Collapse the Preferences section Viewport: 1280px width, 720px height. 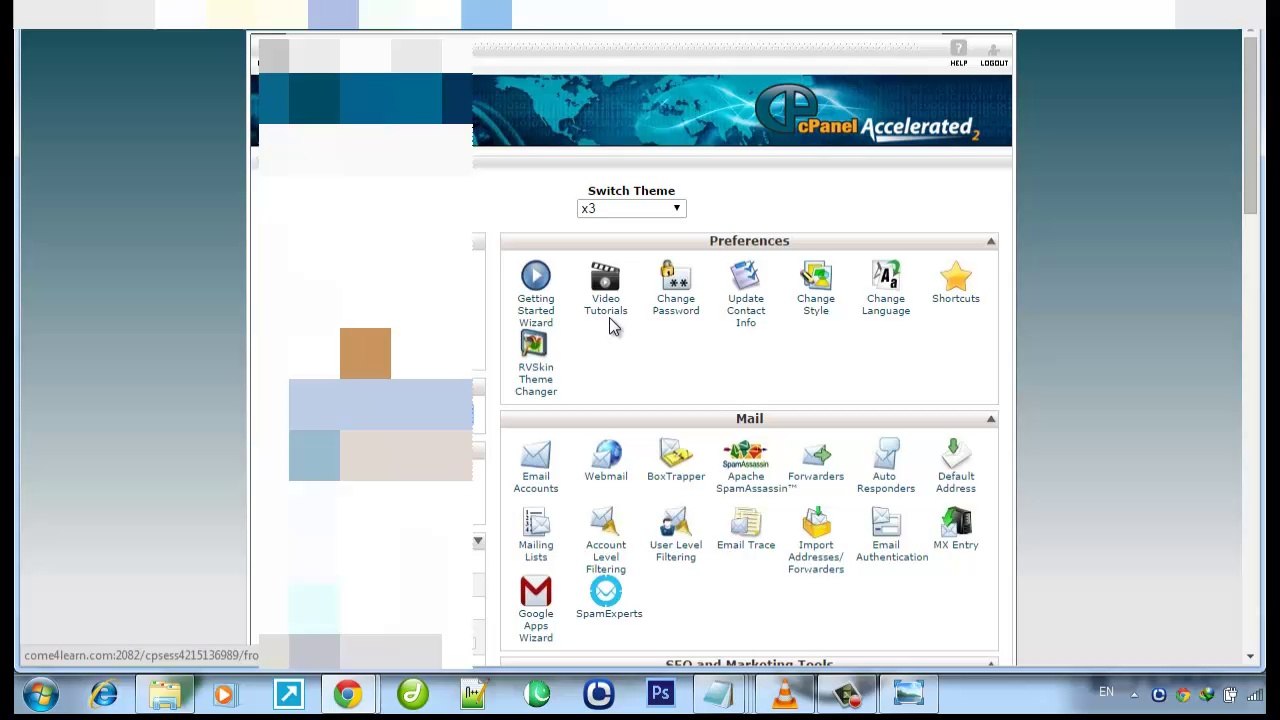tap(990, 241)
